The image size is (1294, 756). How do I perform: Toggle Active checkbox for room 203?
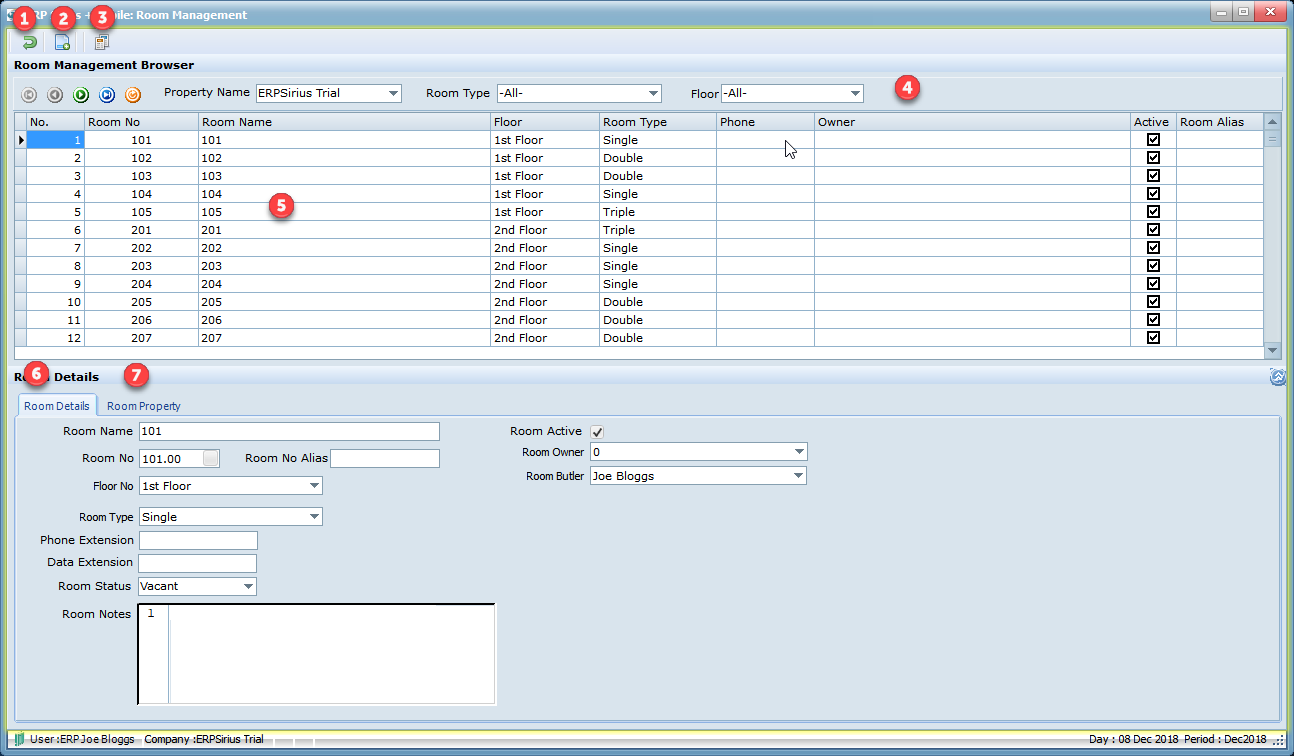point(1153,266)
